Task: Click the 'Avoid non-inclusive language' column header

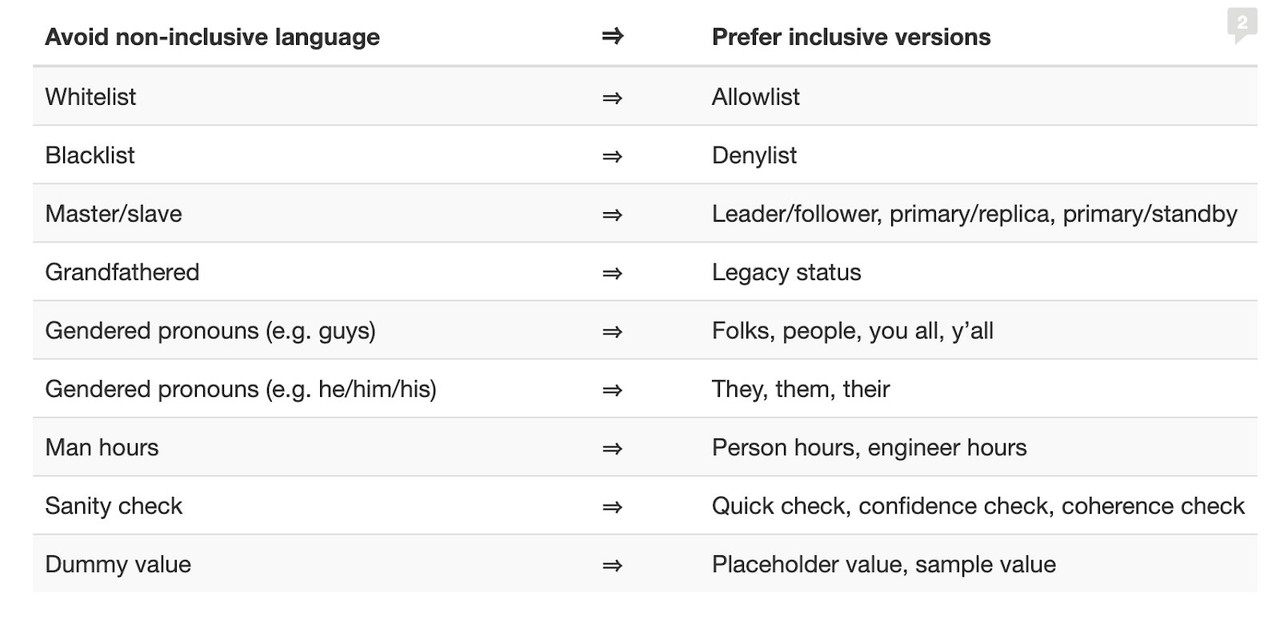Action: click(x=212, y=37)
